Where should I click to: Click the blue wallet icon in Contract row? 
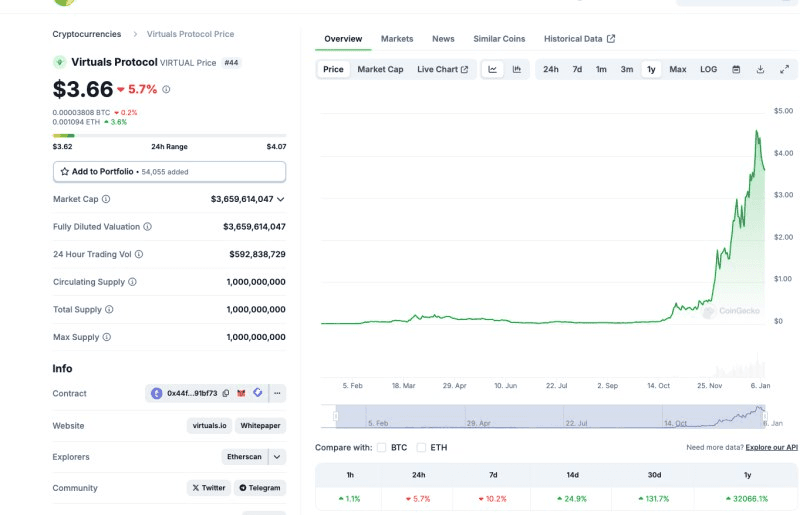click(x=258, y=393)
